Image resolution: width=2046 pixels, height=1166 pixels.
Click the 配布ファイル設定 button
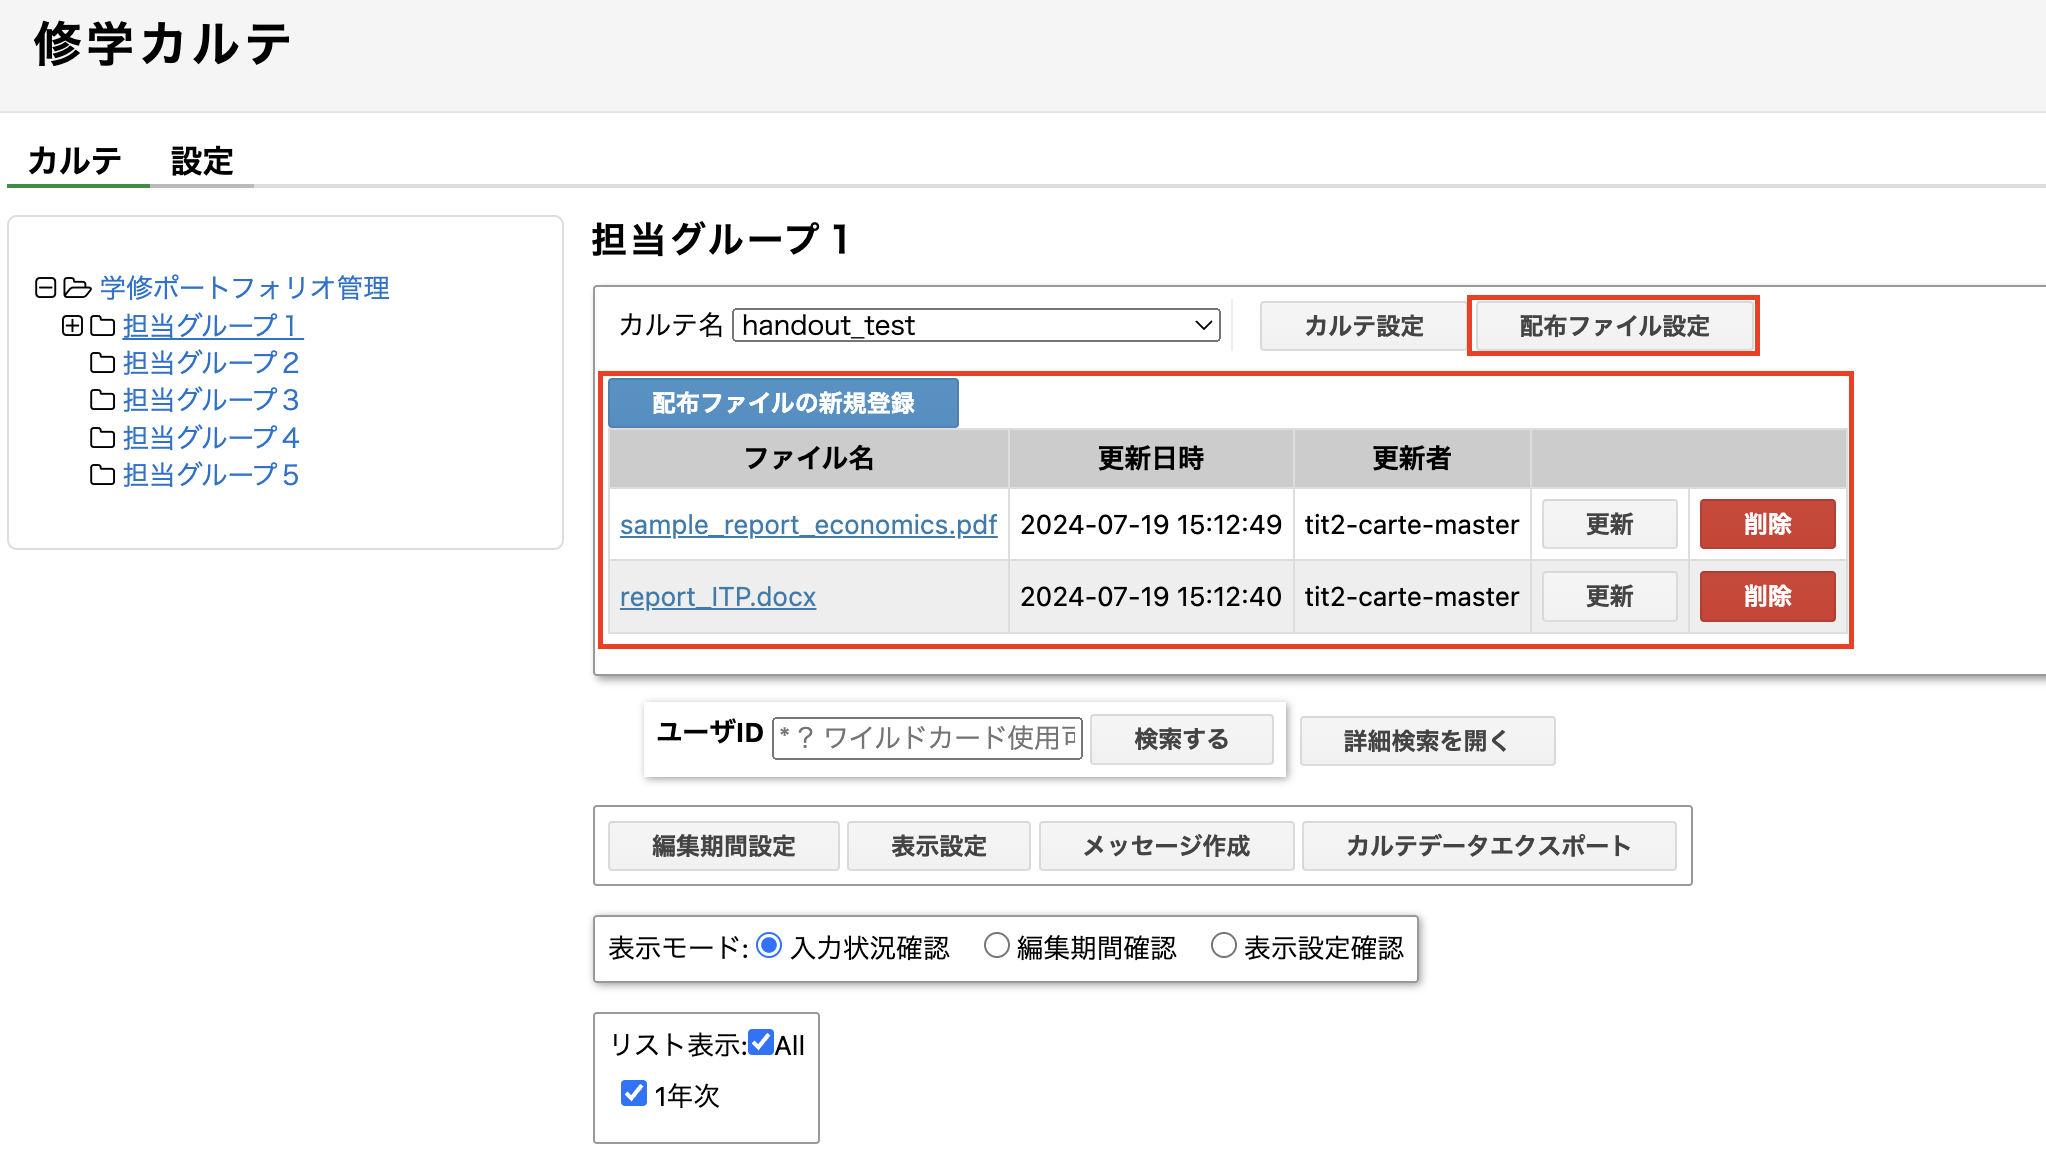click(x=1614, y=326)
